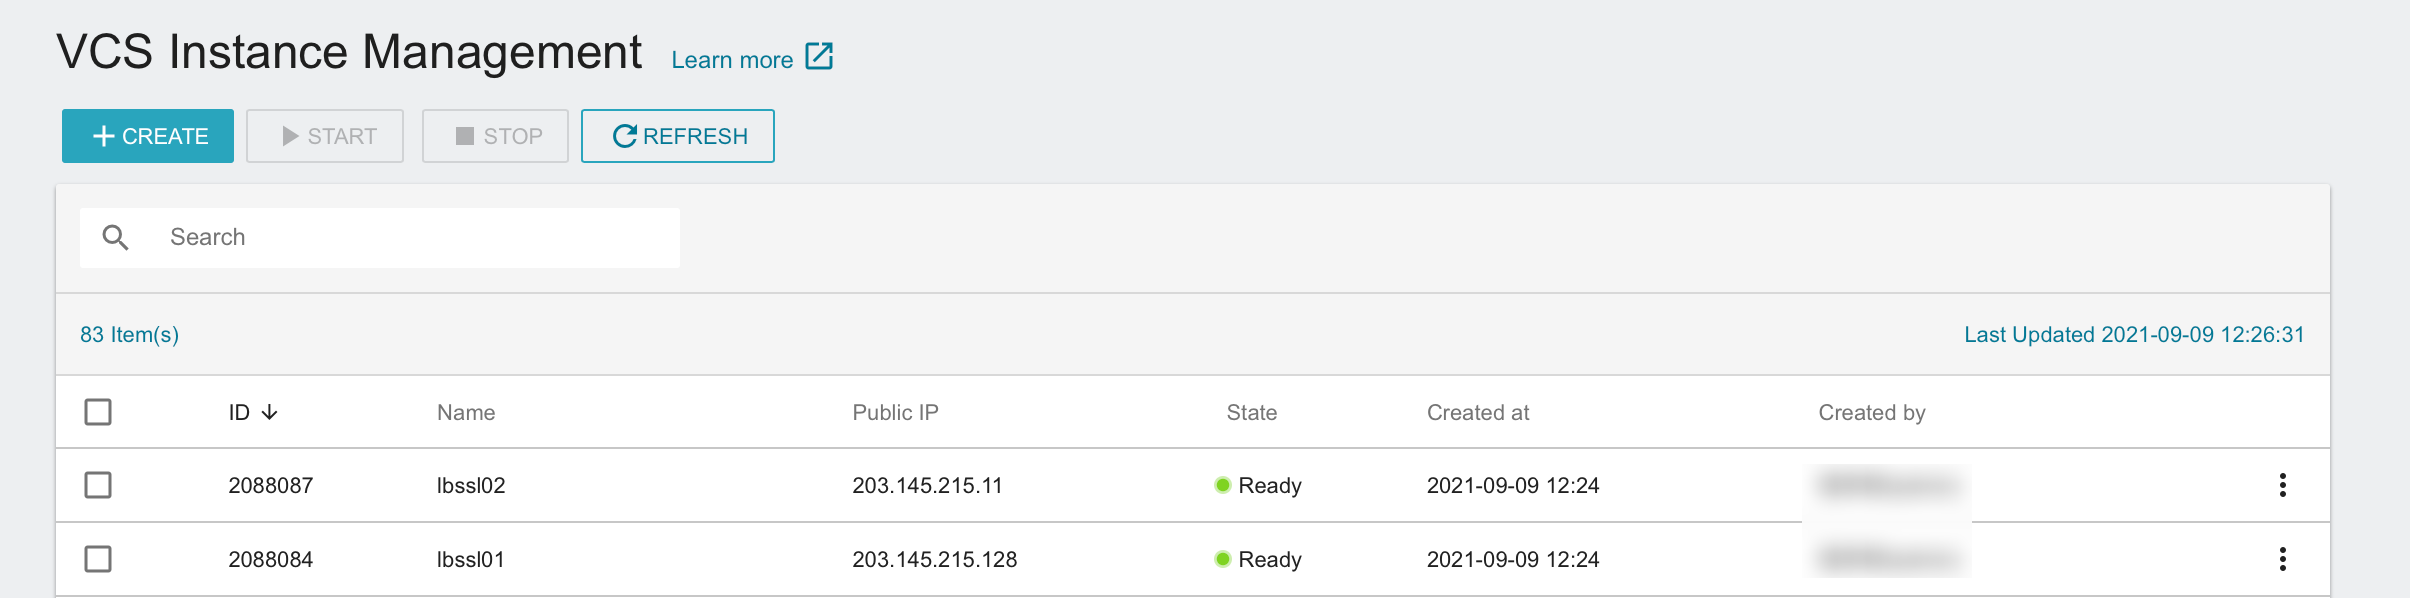Click the plus icon on CREATE button
Screen dimensions: 2410x598
103,136
